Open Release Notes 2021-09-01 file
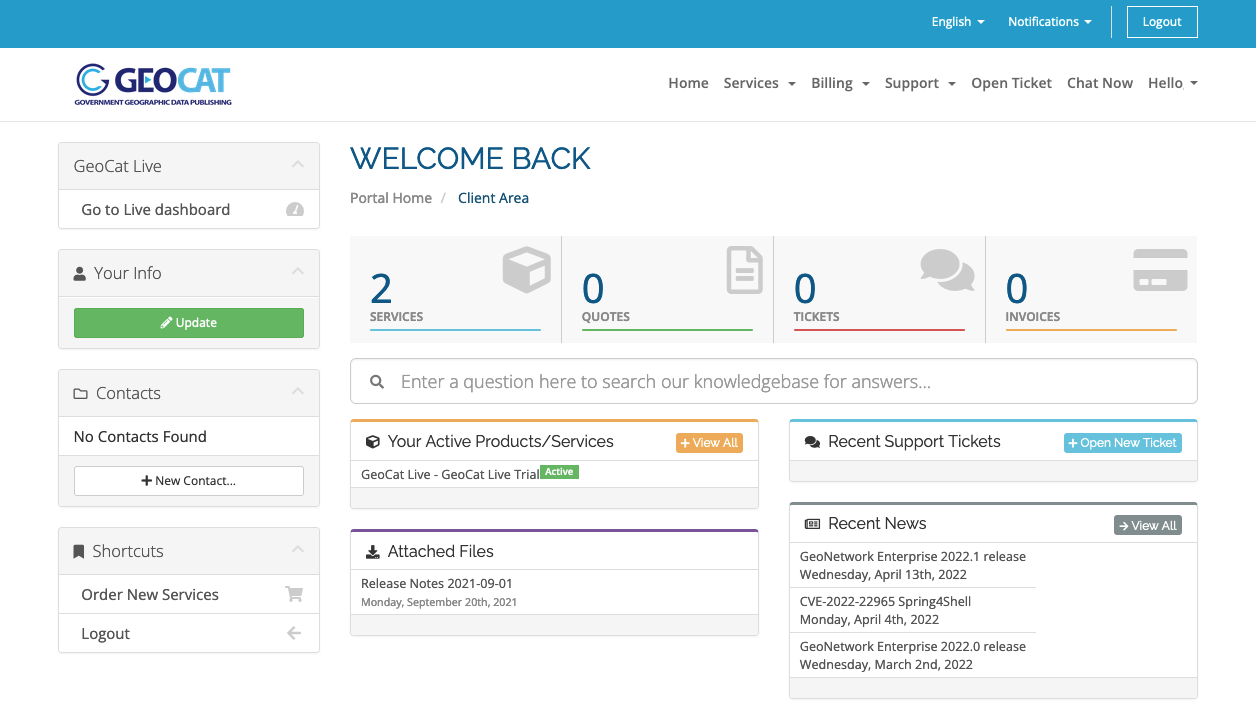 [554, 592]
